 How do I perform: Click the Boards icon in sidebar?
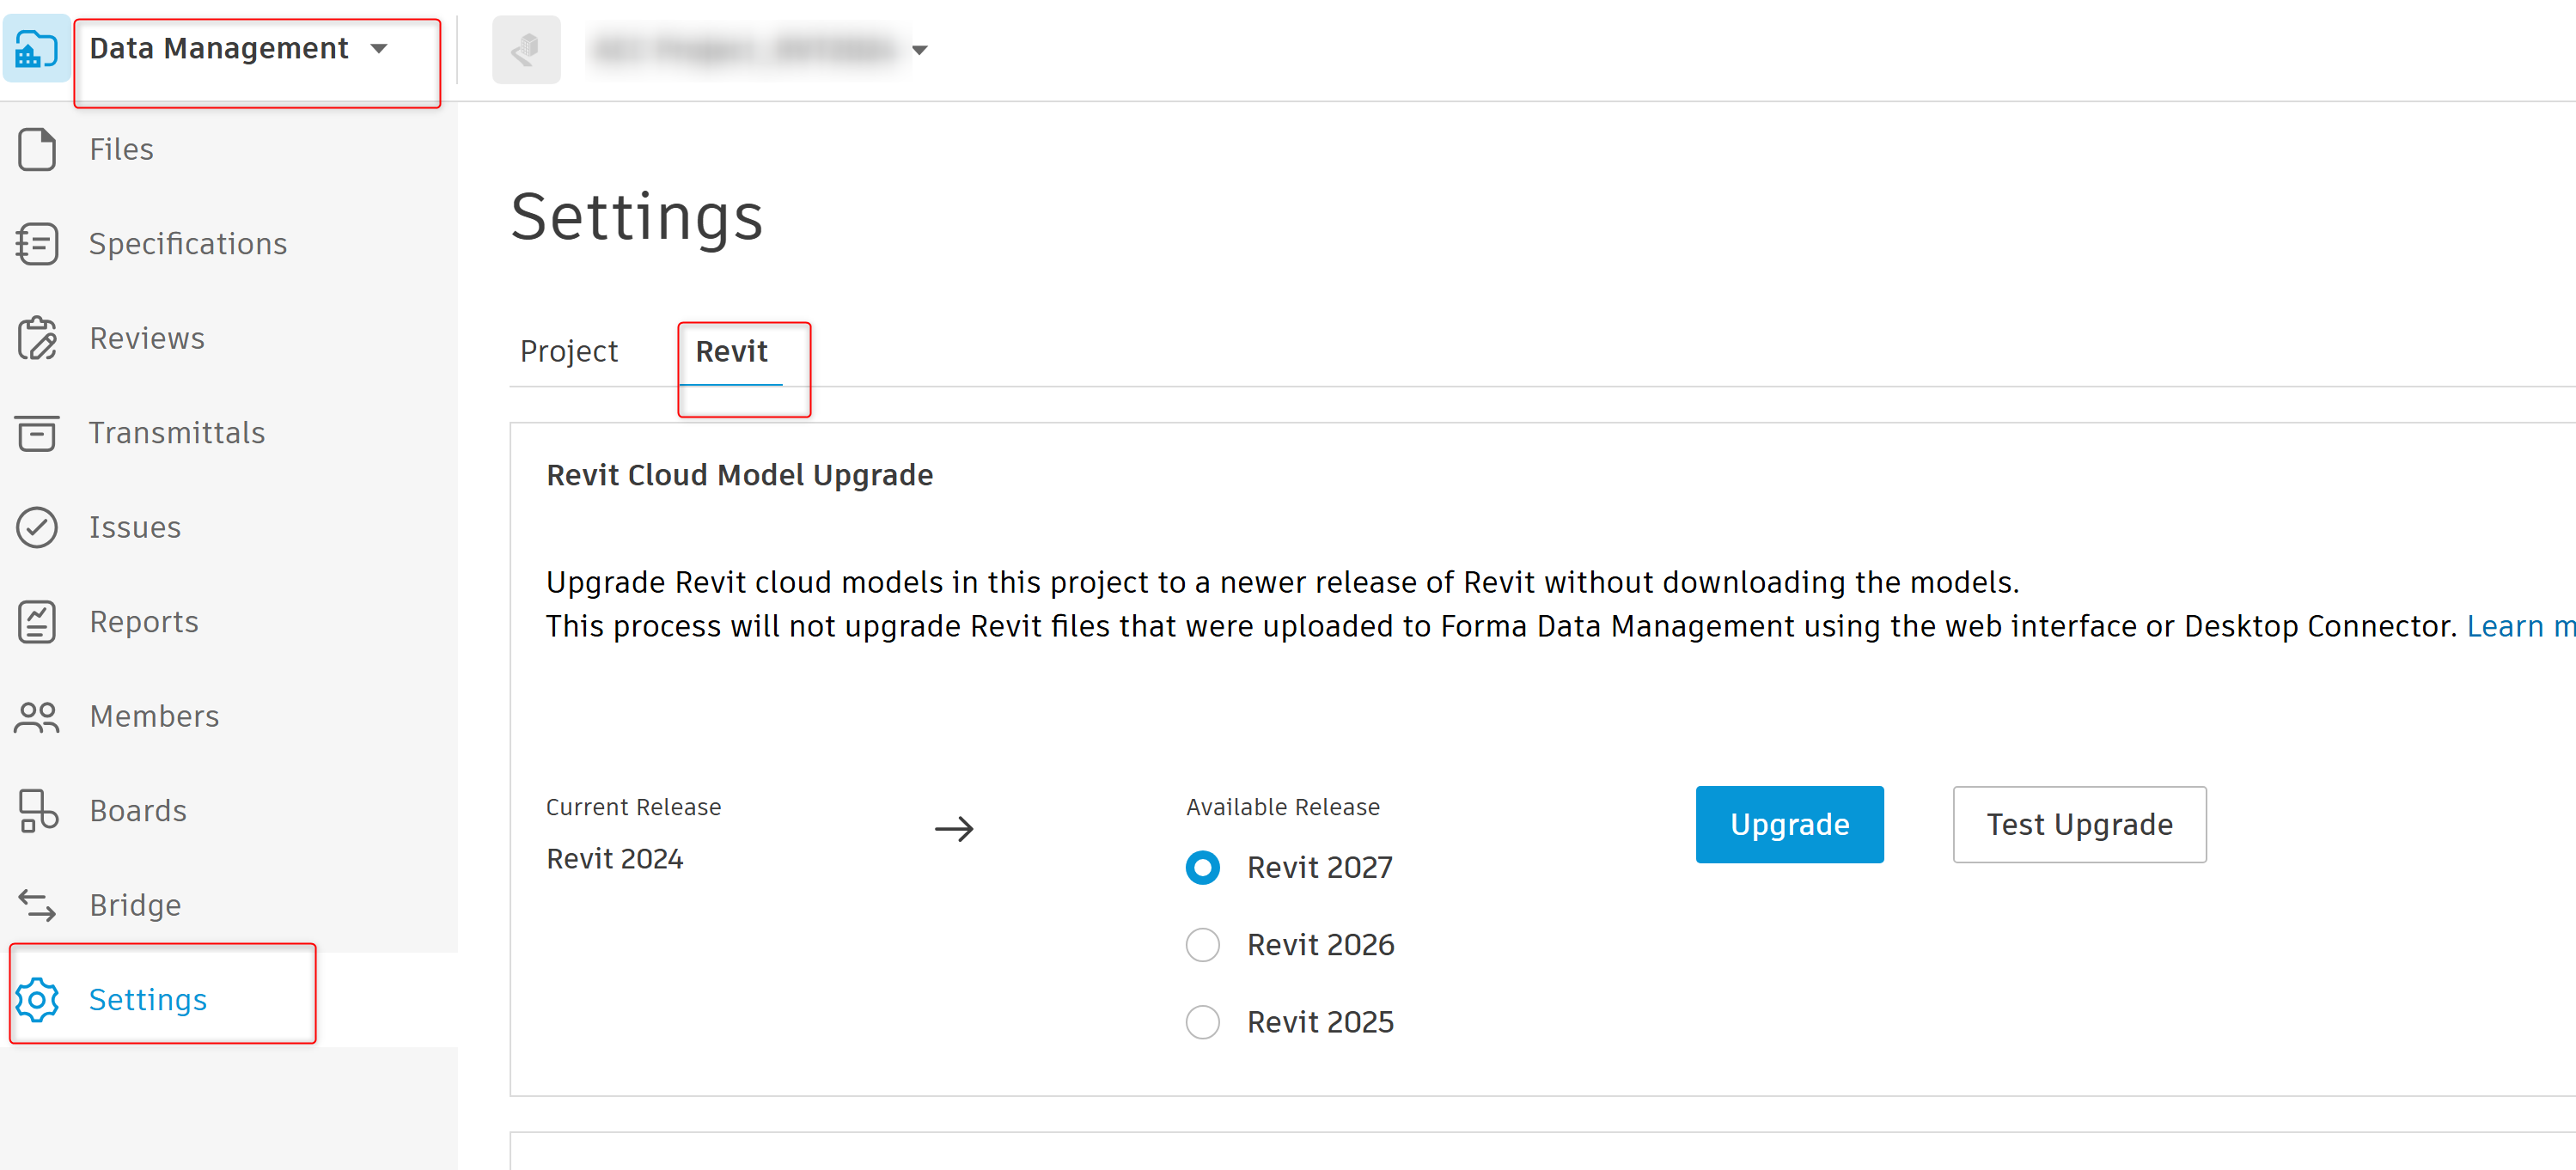pos(37,811)
